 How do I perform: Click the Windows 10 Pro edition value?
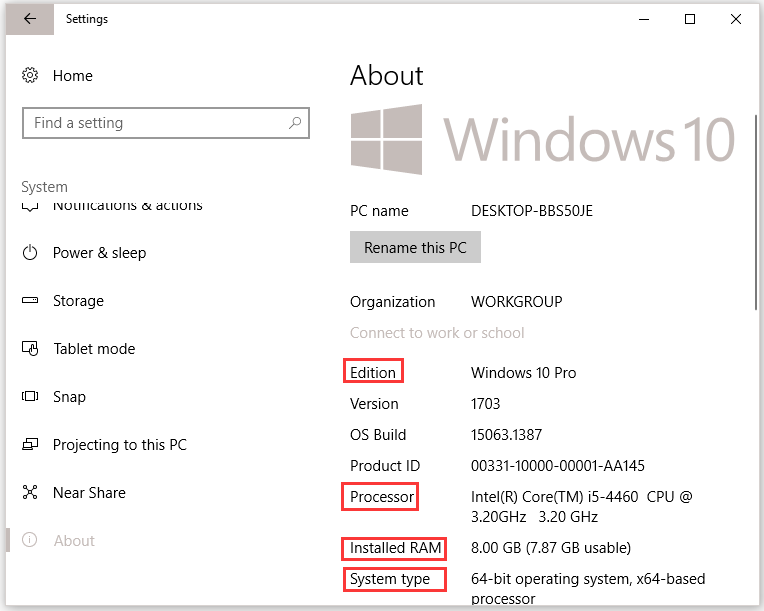523,373
